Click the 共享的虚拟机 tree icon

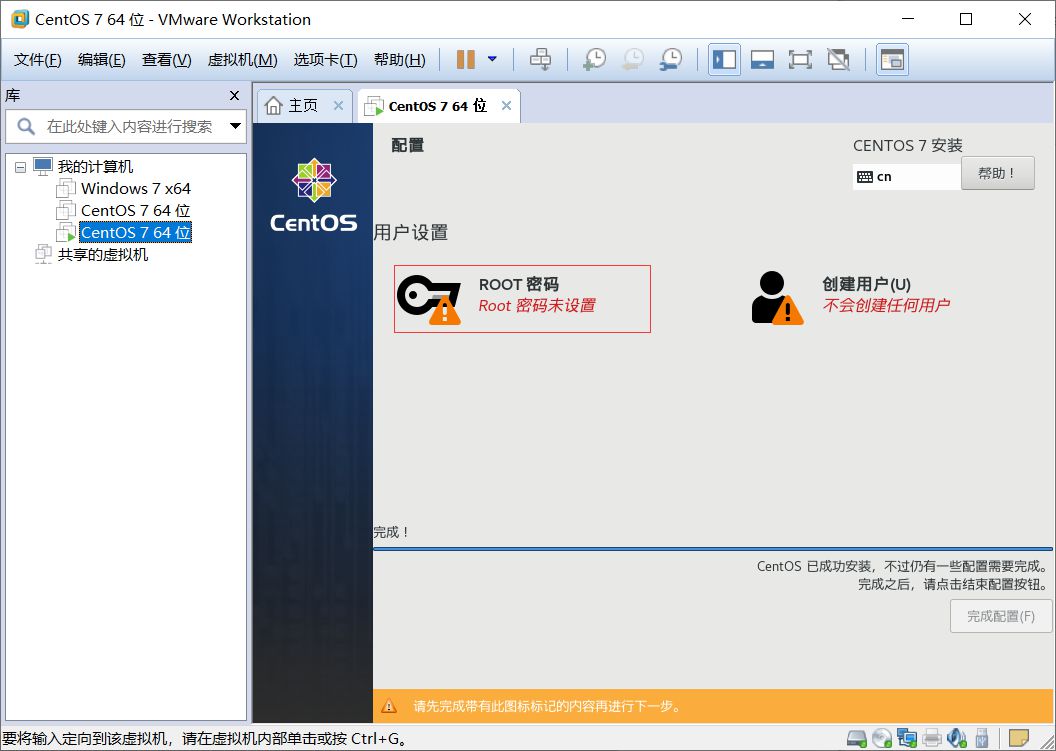(x=43, y=255)
